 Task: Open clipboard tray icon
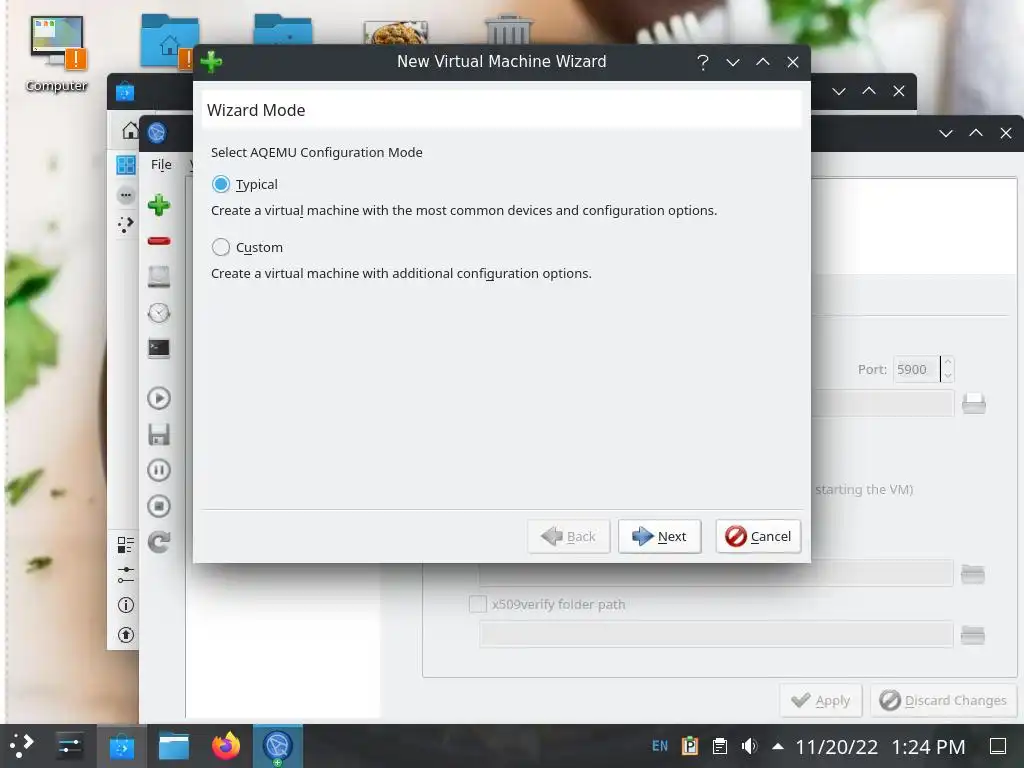720,746
